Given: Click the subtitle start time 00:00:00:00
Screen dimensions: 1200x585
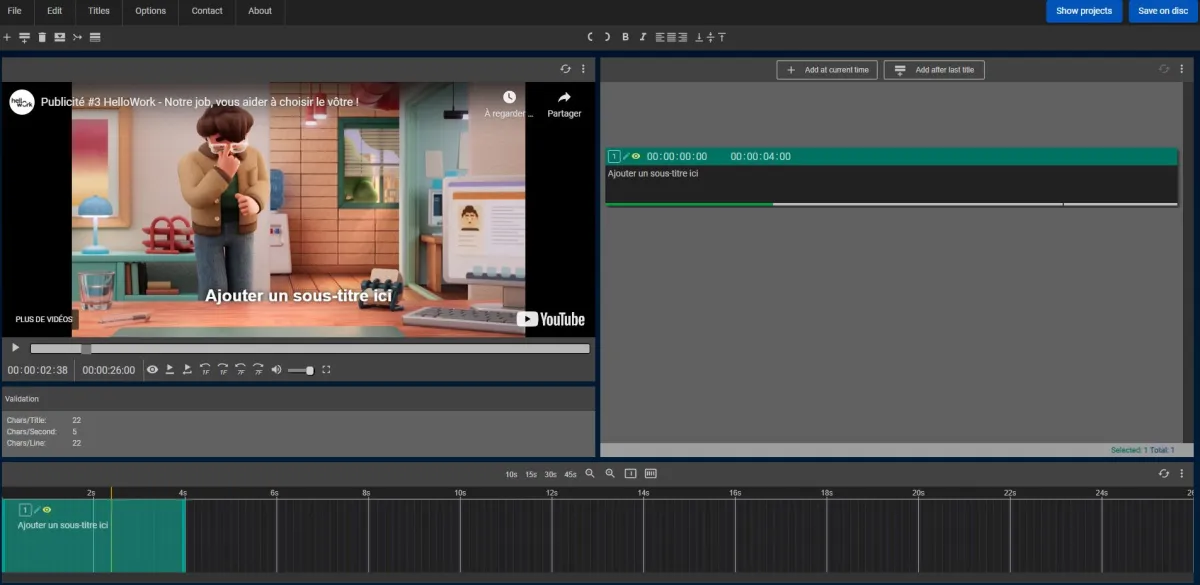Looking at the screenshot, I should (677, 157).
